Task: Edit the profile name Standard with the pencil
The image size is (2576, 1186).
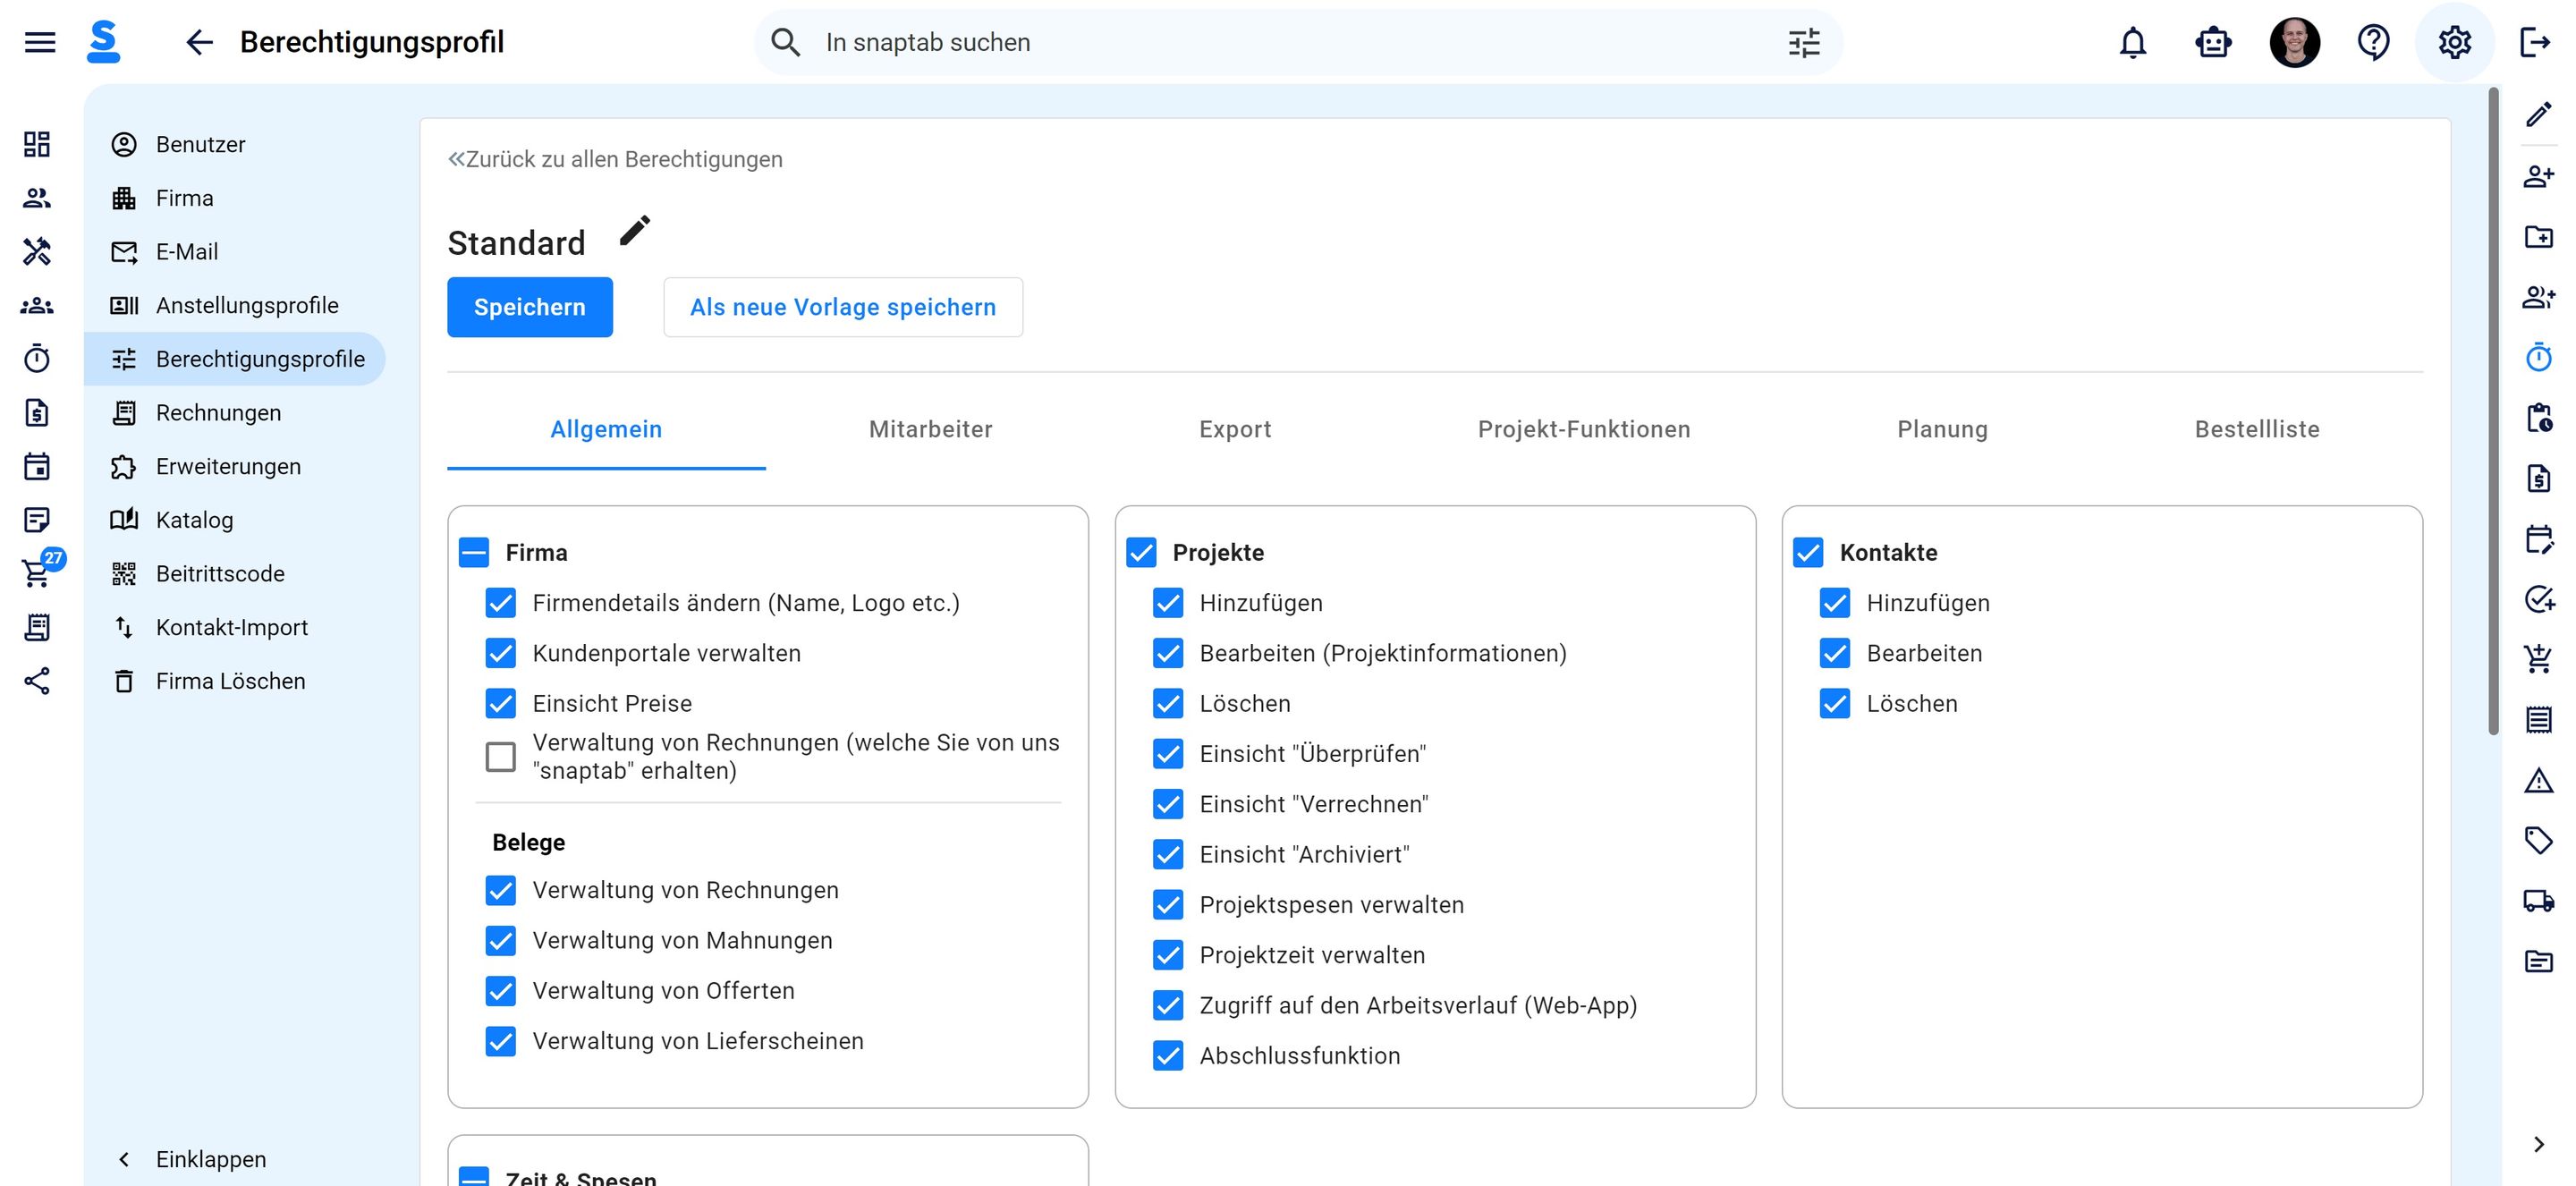Action: point(634,230)
